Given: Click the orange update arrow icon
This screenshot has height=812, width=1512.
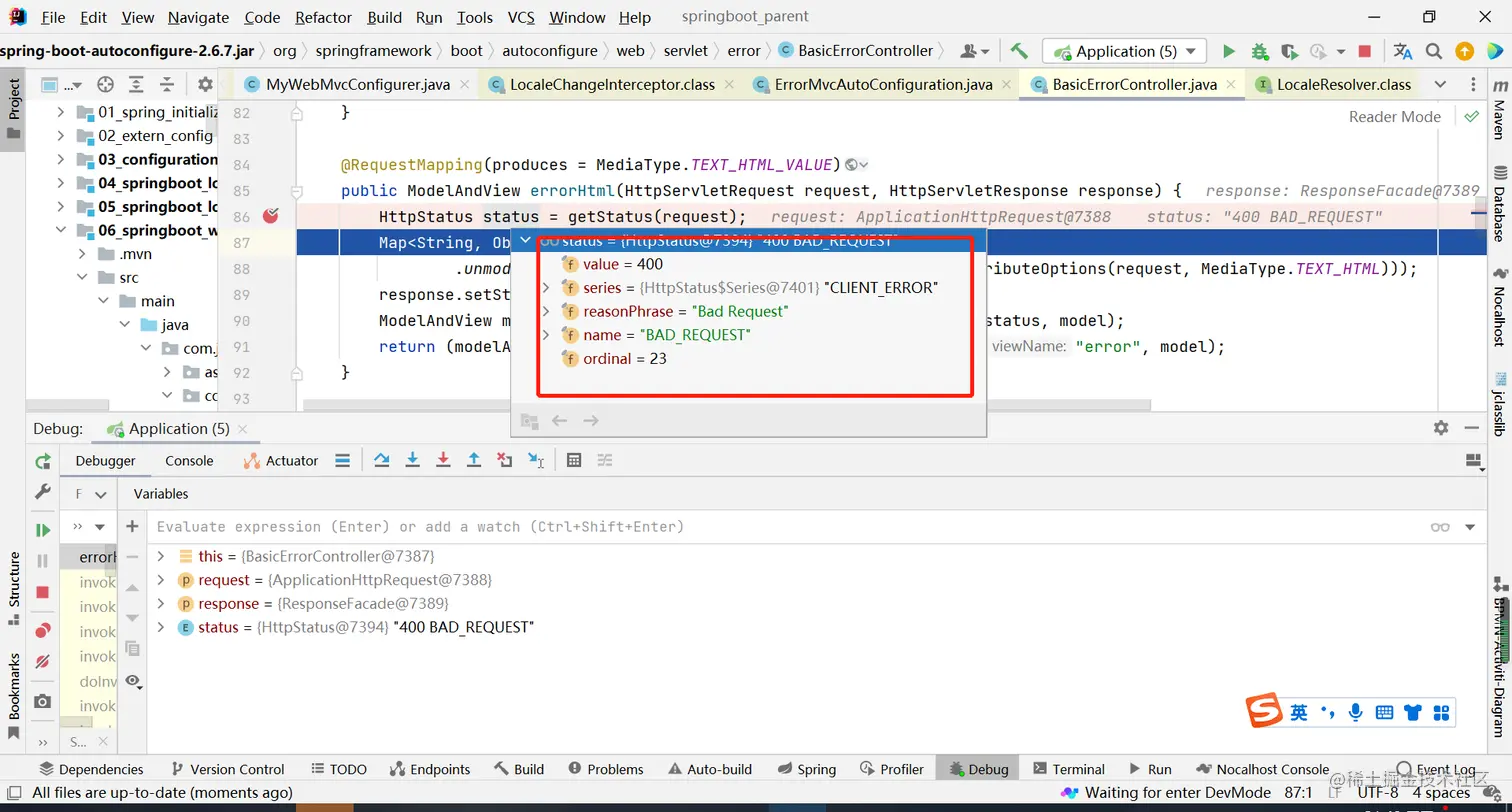Looking at the screenshot, I should pyautogui.click(x=1464, y=51).
